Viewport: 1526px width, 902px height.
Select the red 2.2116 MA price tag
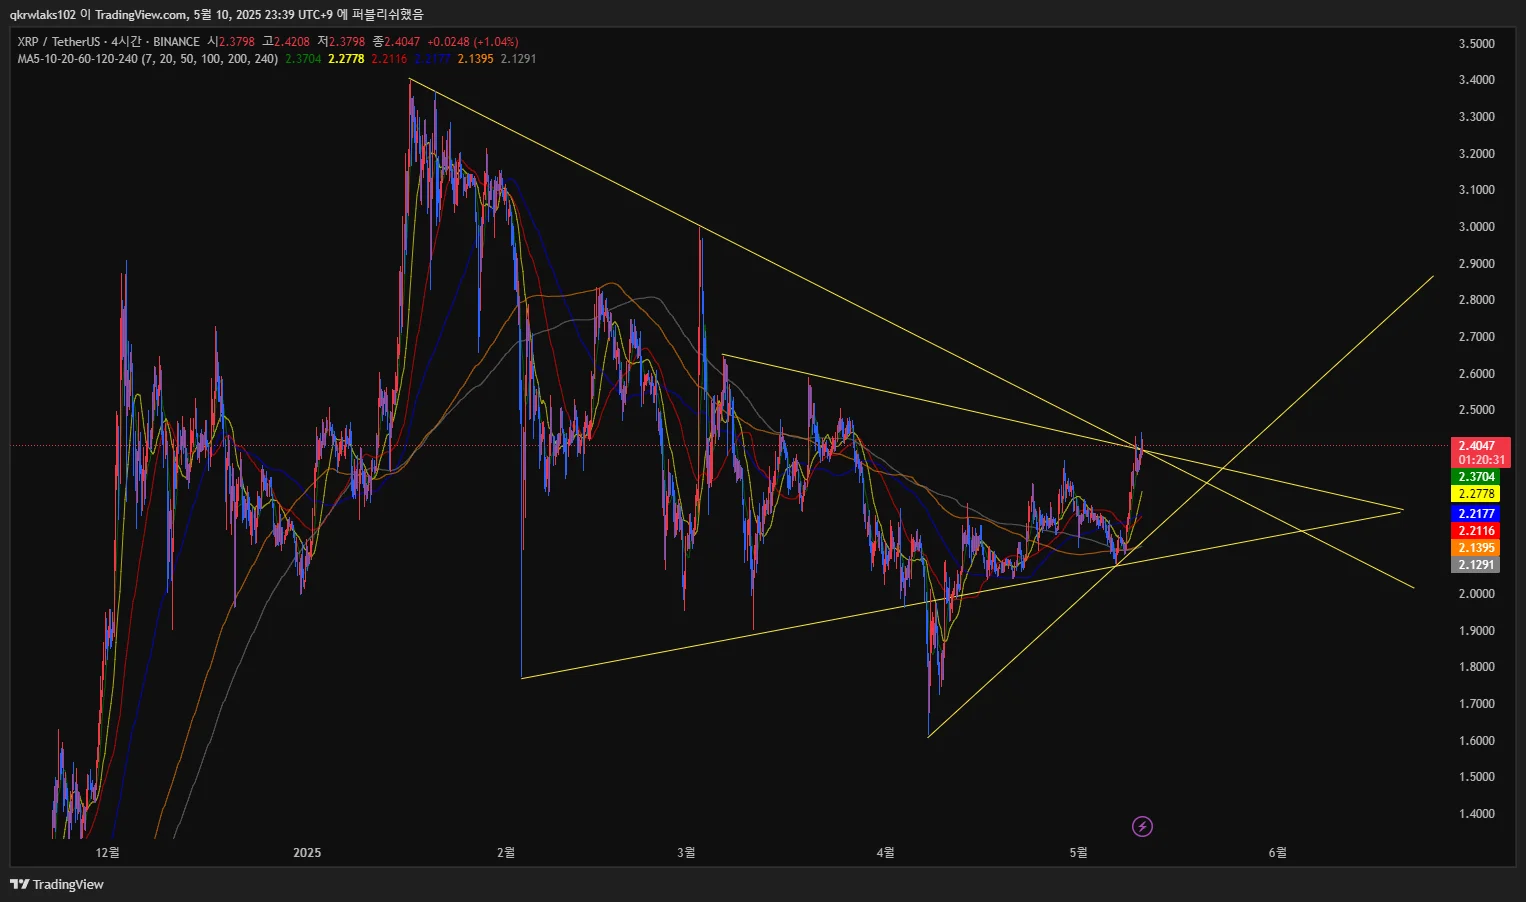click(x=1476, y=531)
